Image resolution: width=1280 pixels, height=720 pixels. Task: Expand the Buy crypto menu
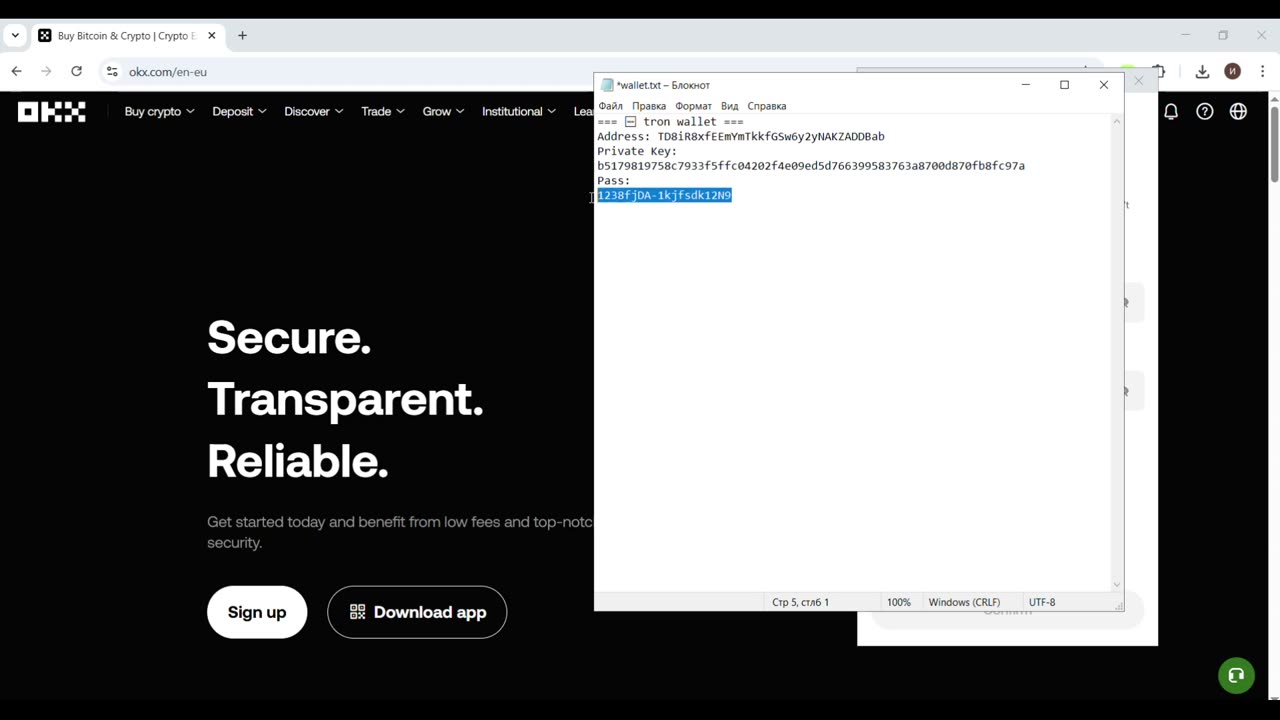coord(159,111)
